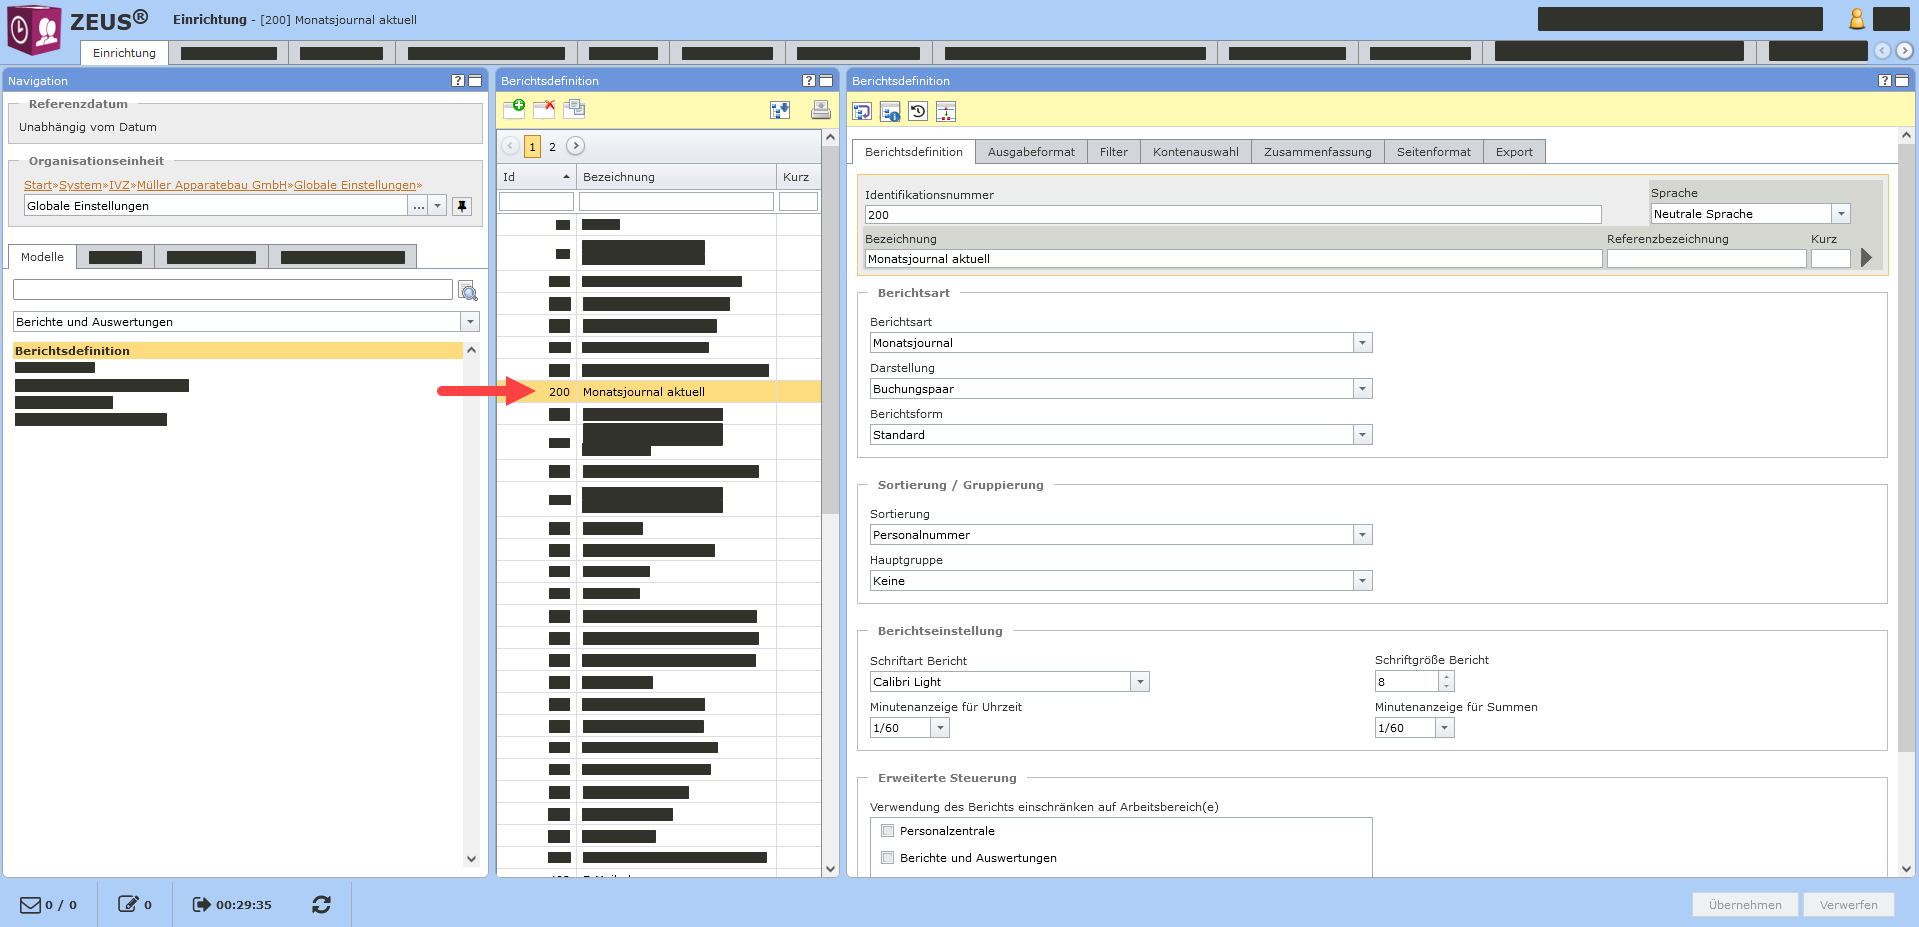Click the envelope messages icon
The width and height of the screenshot is (1919, 927).
[x=30, y=904]
